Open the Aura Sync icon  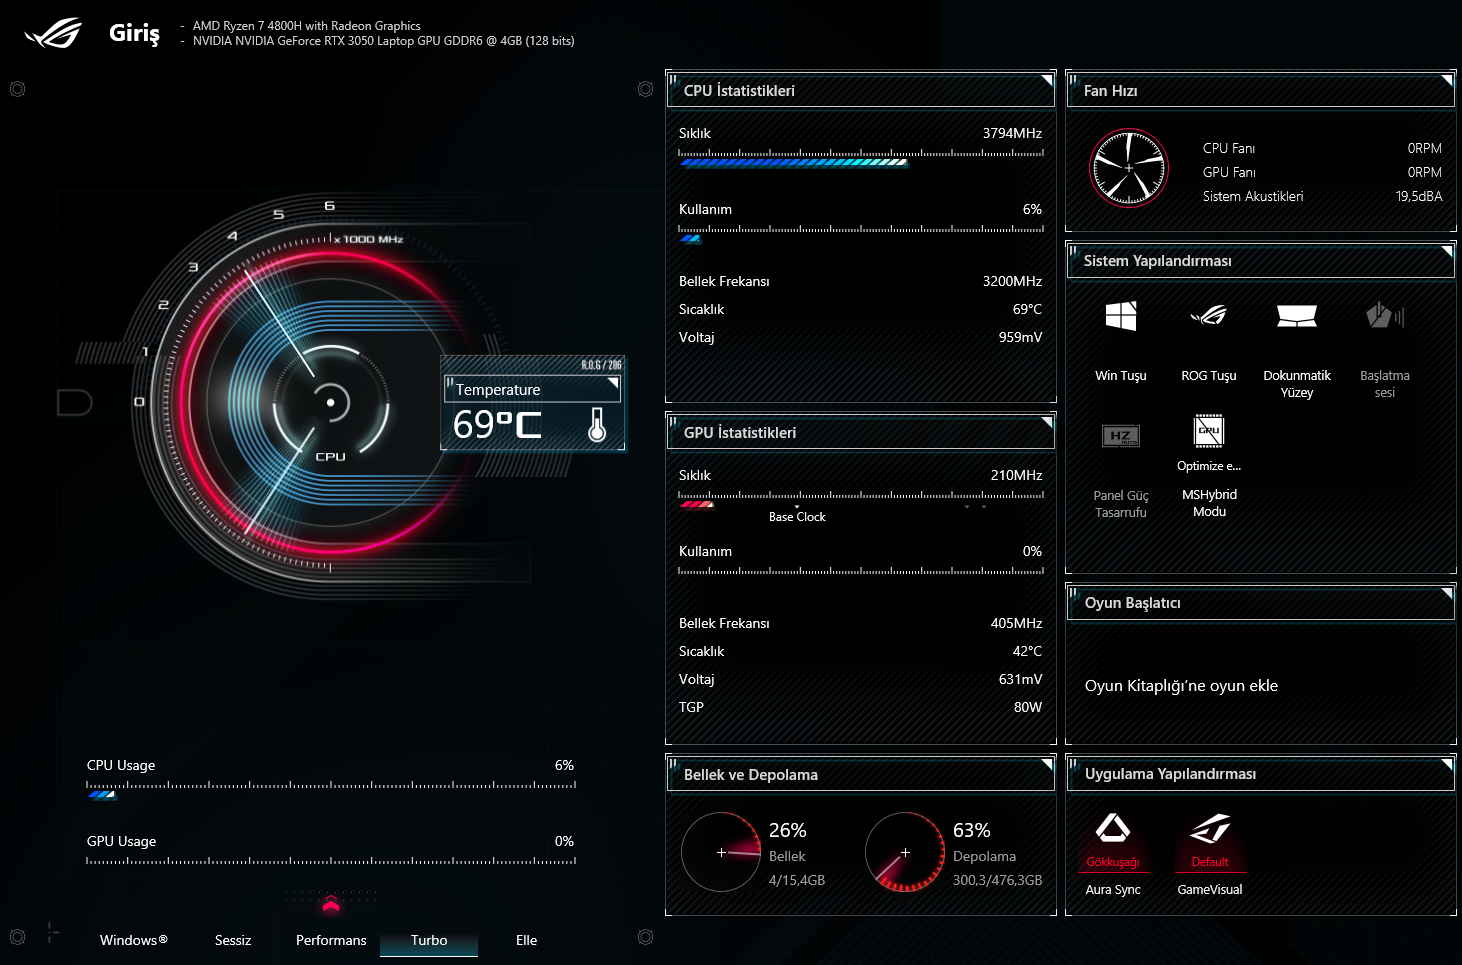[1113, 828]
